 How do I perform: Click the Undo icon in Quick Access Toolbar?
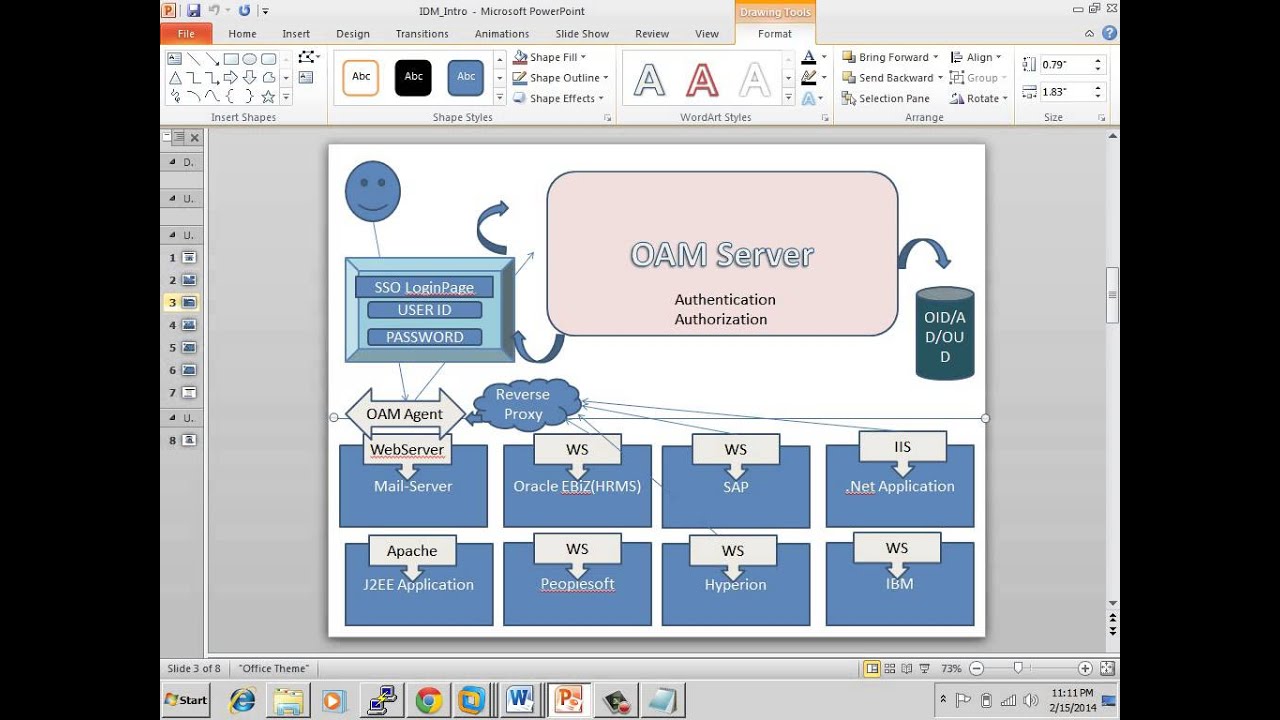[x=214, y=10]
